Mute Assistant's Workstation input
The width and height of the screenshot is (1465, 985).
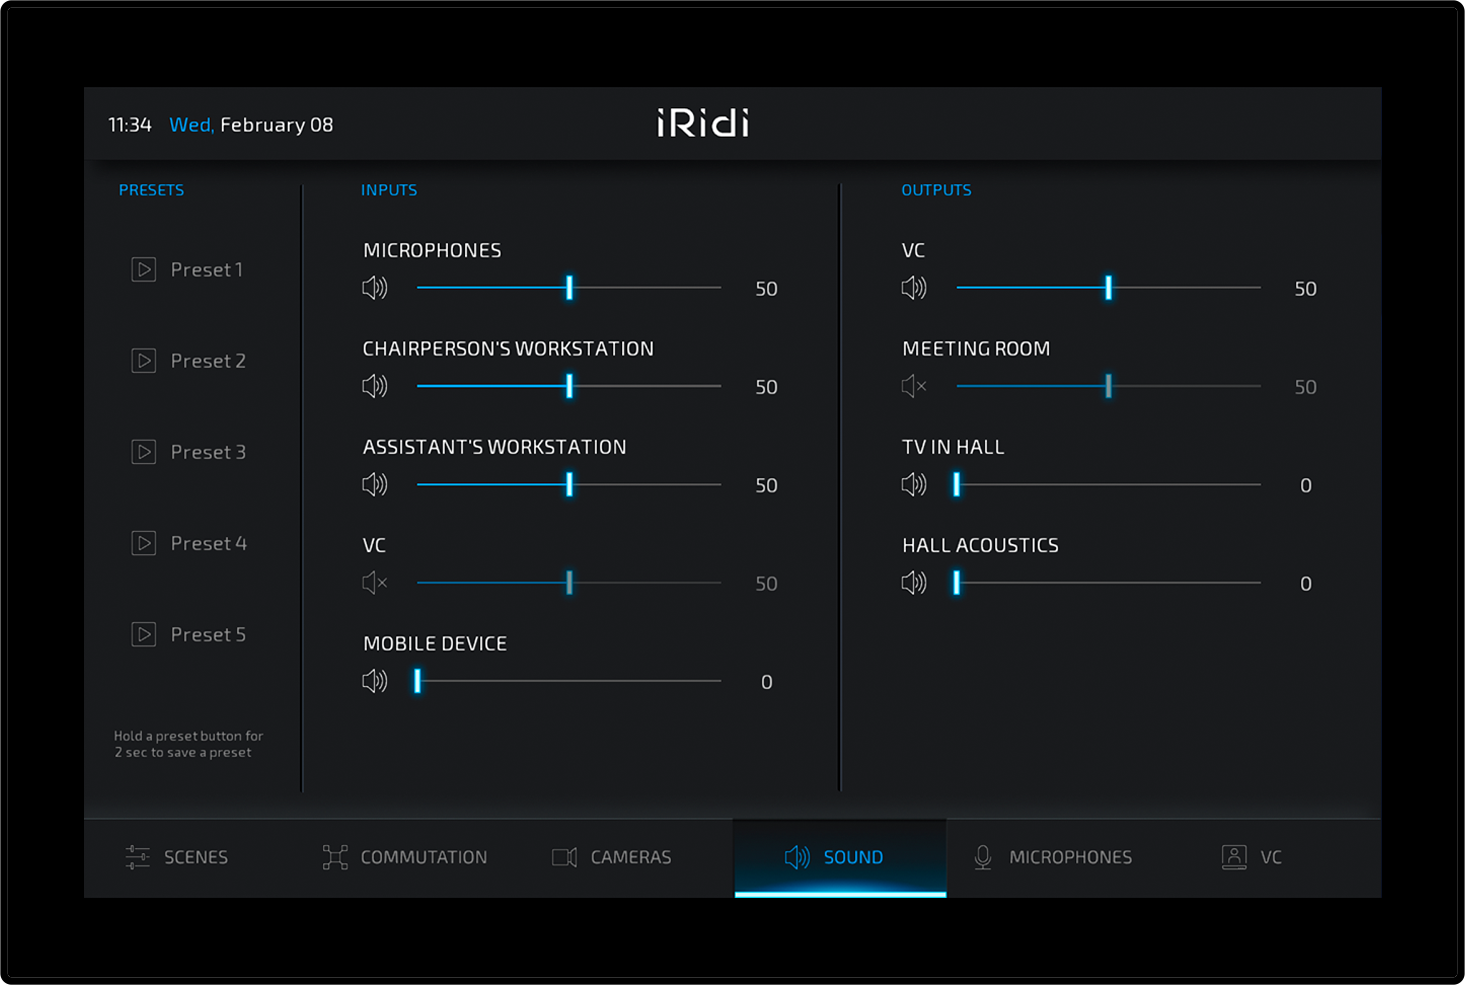pyautogui.click(x=374, y=485)
